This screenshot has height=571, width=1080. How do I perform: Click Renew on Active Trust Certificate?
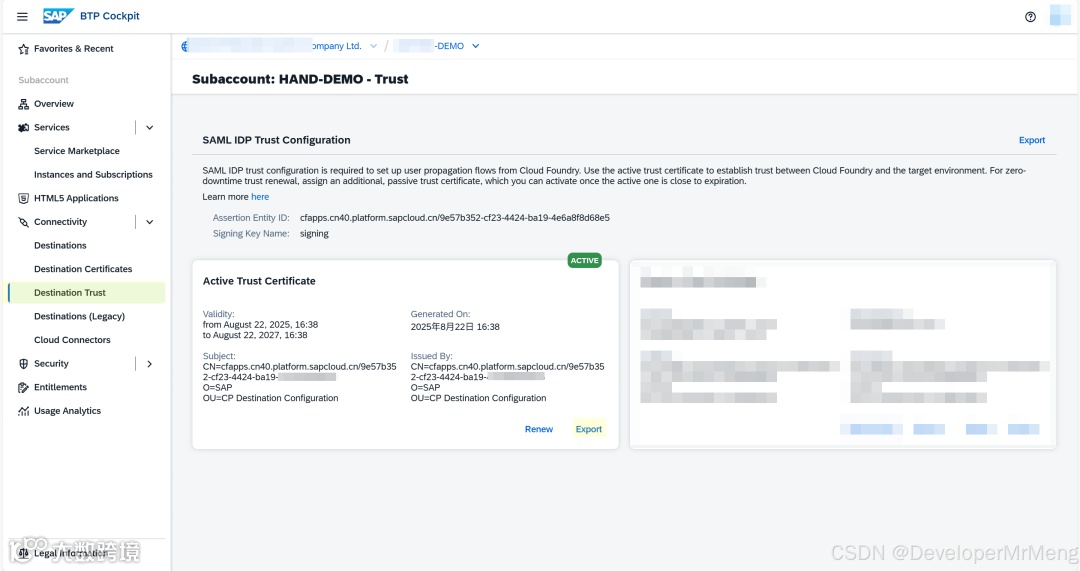(x=539, y=429)
